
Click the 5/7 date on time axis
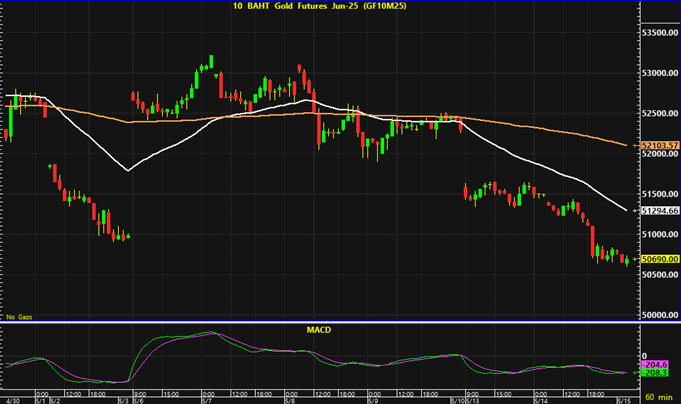(x=207, y=398)
